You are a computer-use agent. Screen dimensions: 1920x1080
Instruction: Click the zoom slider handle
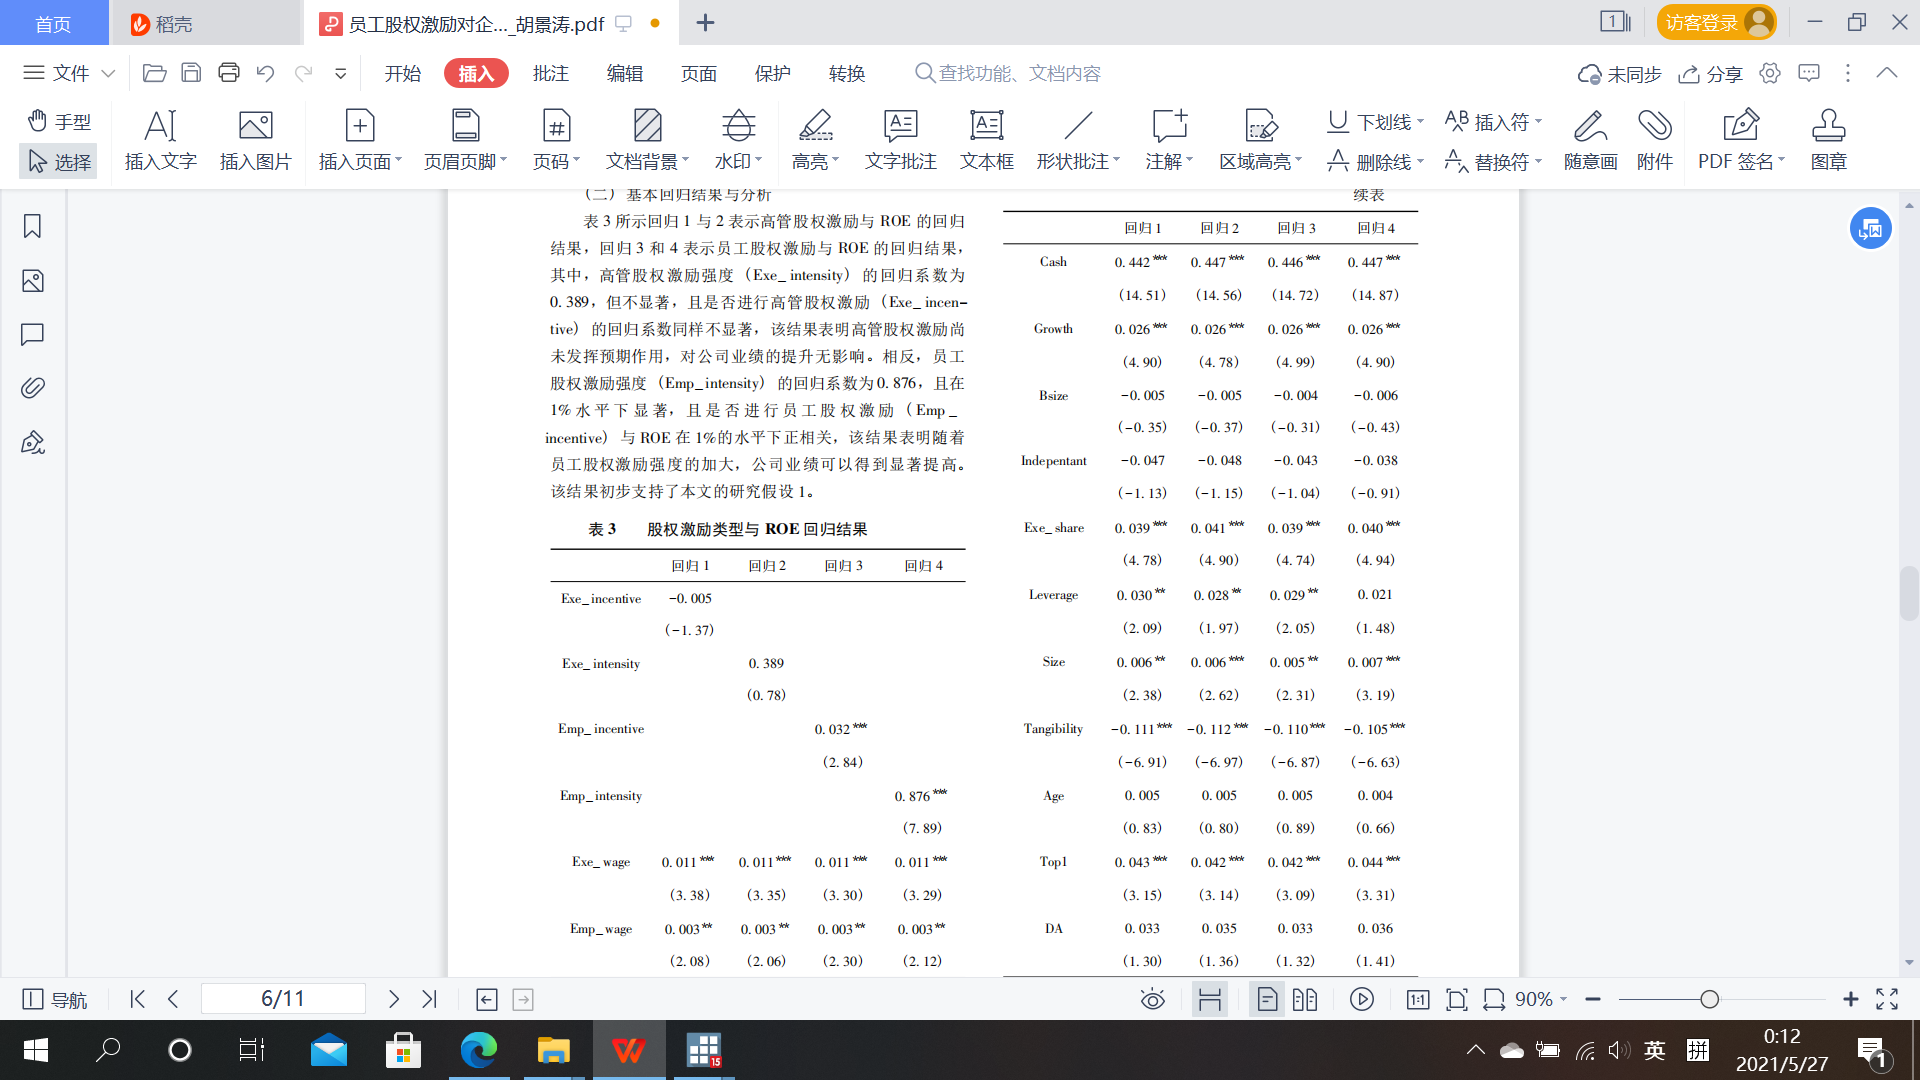pyautogui.click(x=1709, y=999)
